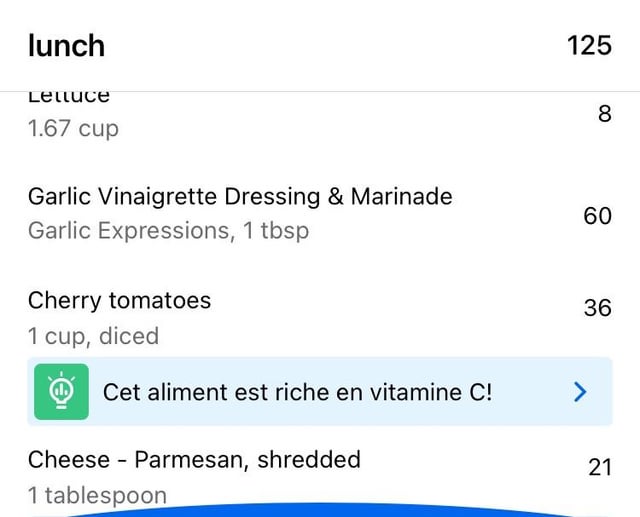Select the Cherry tomatoes calorie value 36
640x517 pixels.
(598, 308)
